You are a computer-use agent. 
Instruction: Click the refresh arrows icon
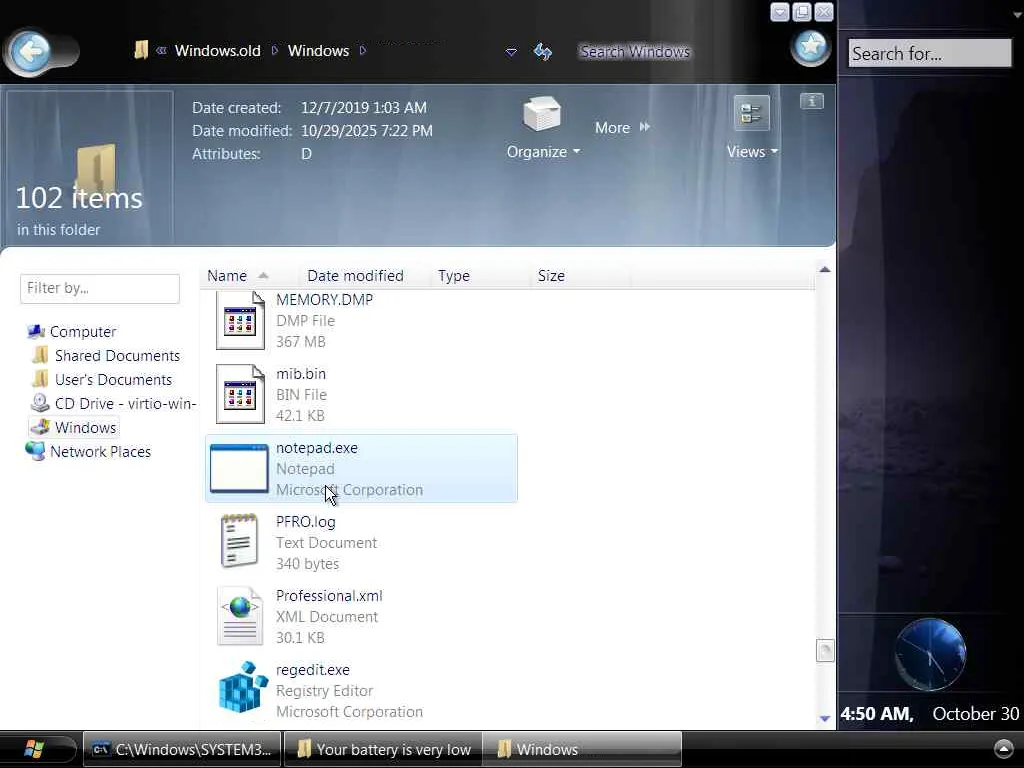click(542, 51)
